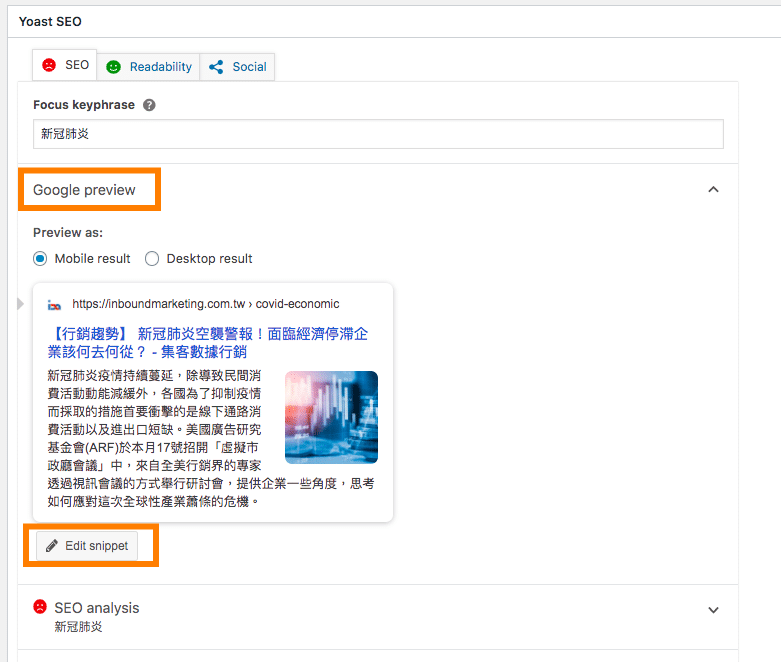Open the Social tab
Screen dimensions: 781x662
(x=237, y=67)
